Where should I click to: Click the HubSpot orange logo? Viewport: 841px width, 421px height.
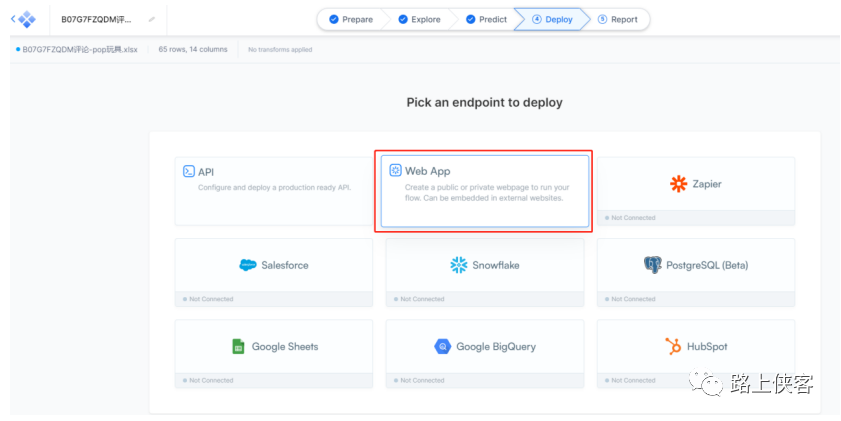pyautogui.click(x=673, y=346)
